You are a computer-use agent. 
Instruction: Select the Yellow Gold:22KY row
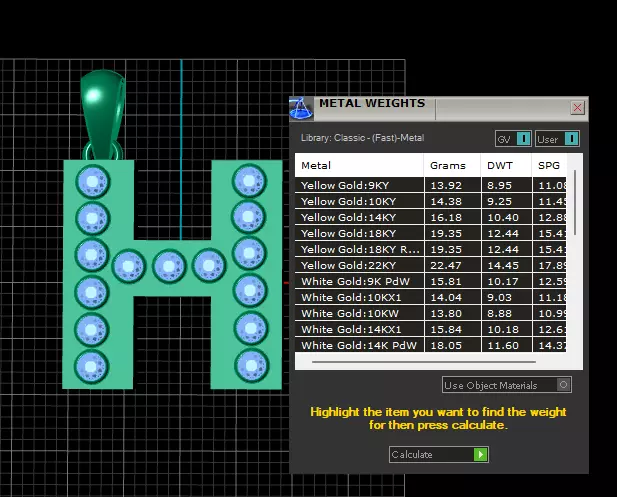point(430,265)
